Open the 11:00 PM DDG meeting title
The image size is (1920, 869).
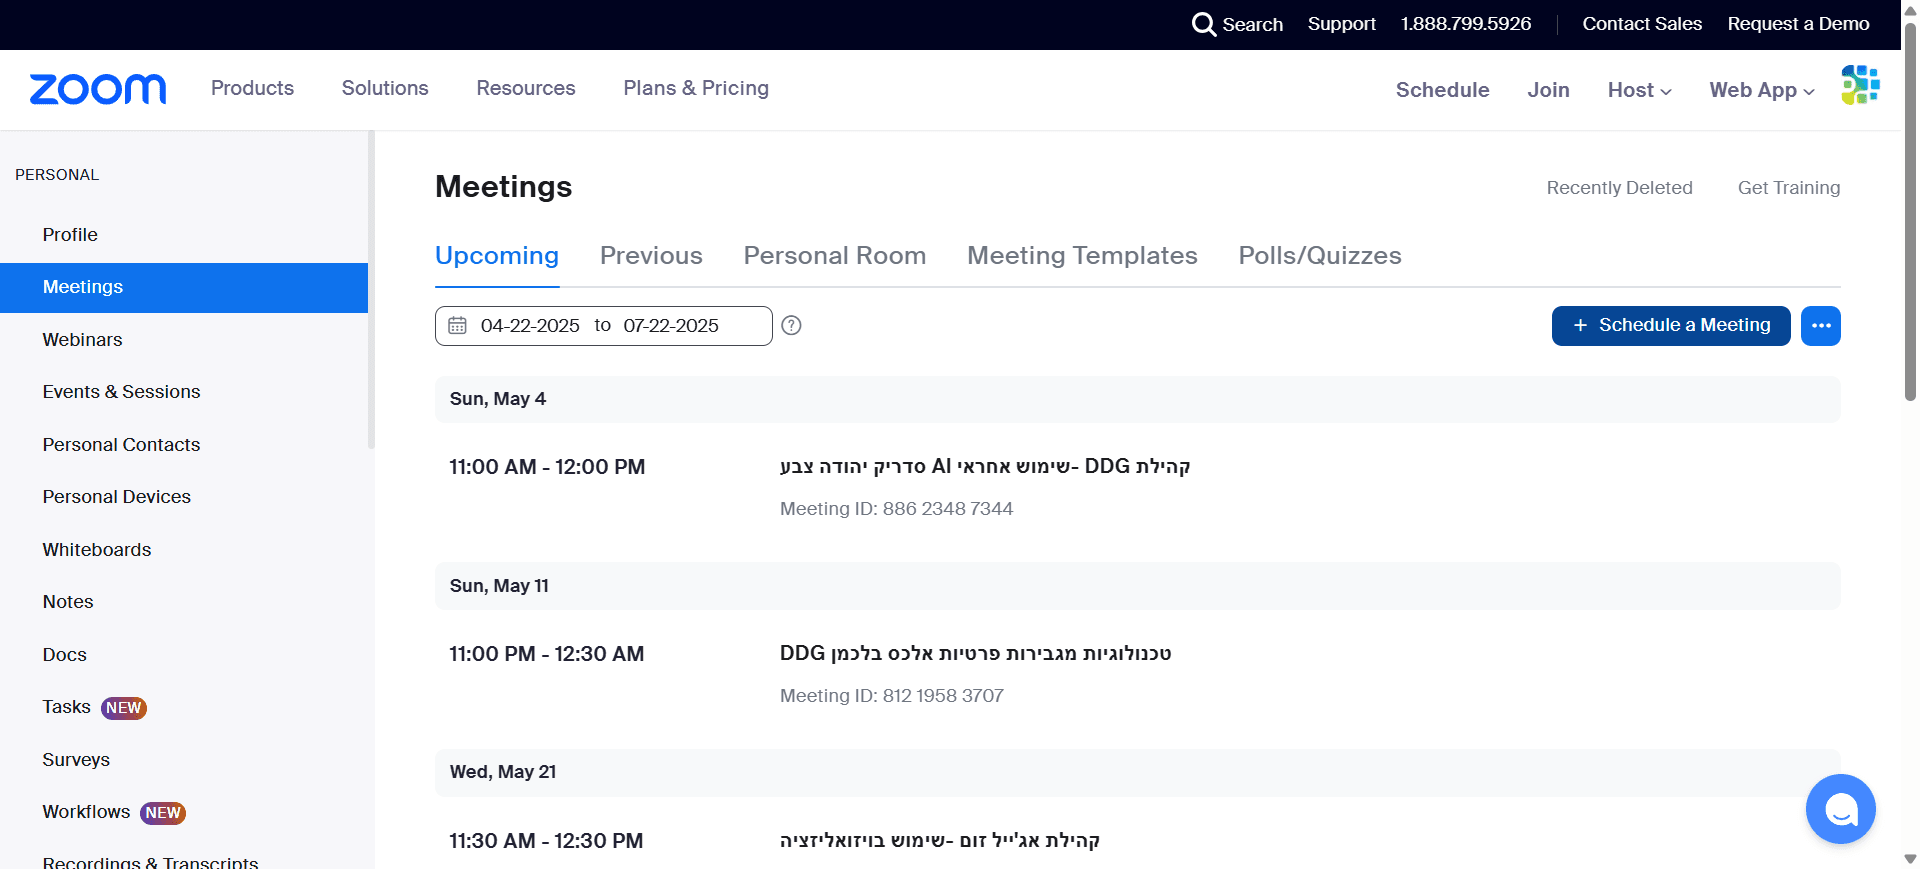(x=975, y=654)
